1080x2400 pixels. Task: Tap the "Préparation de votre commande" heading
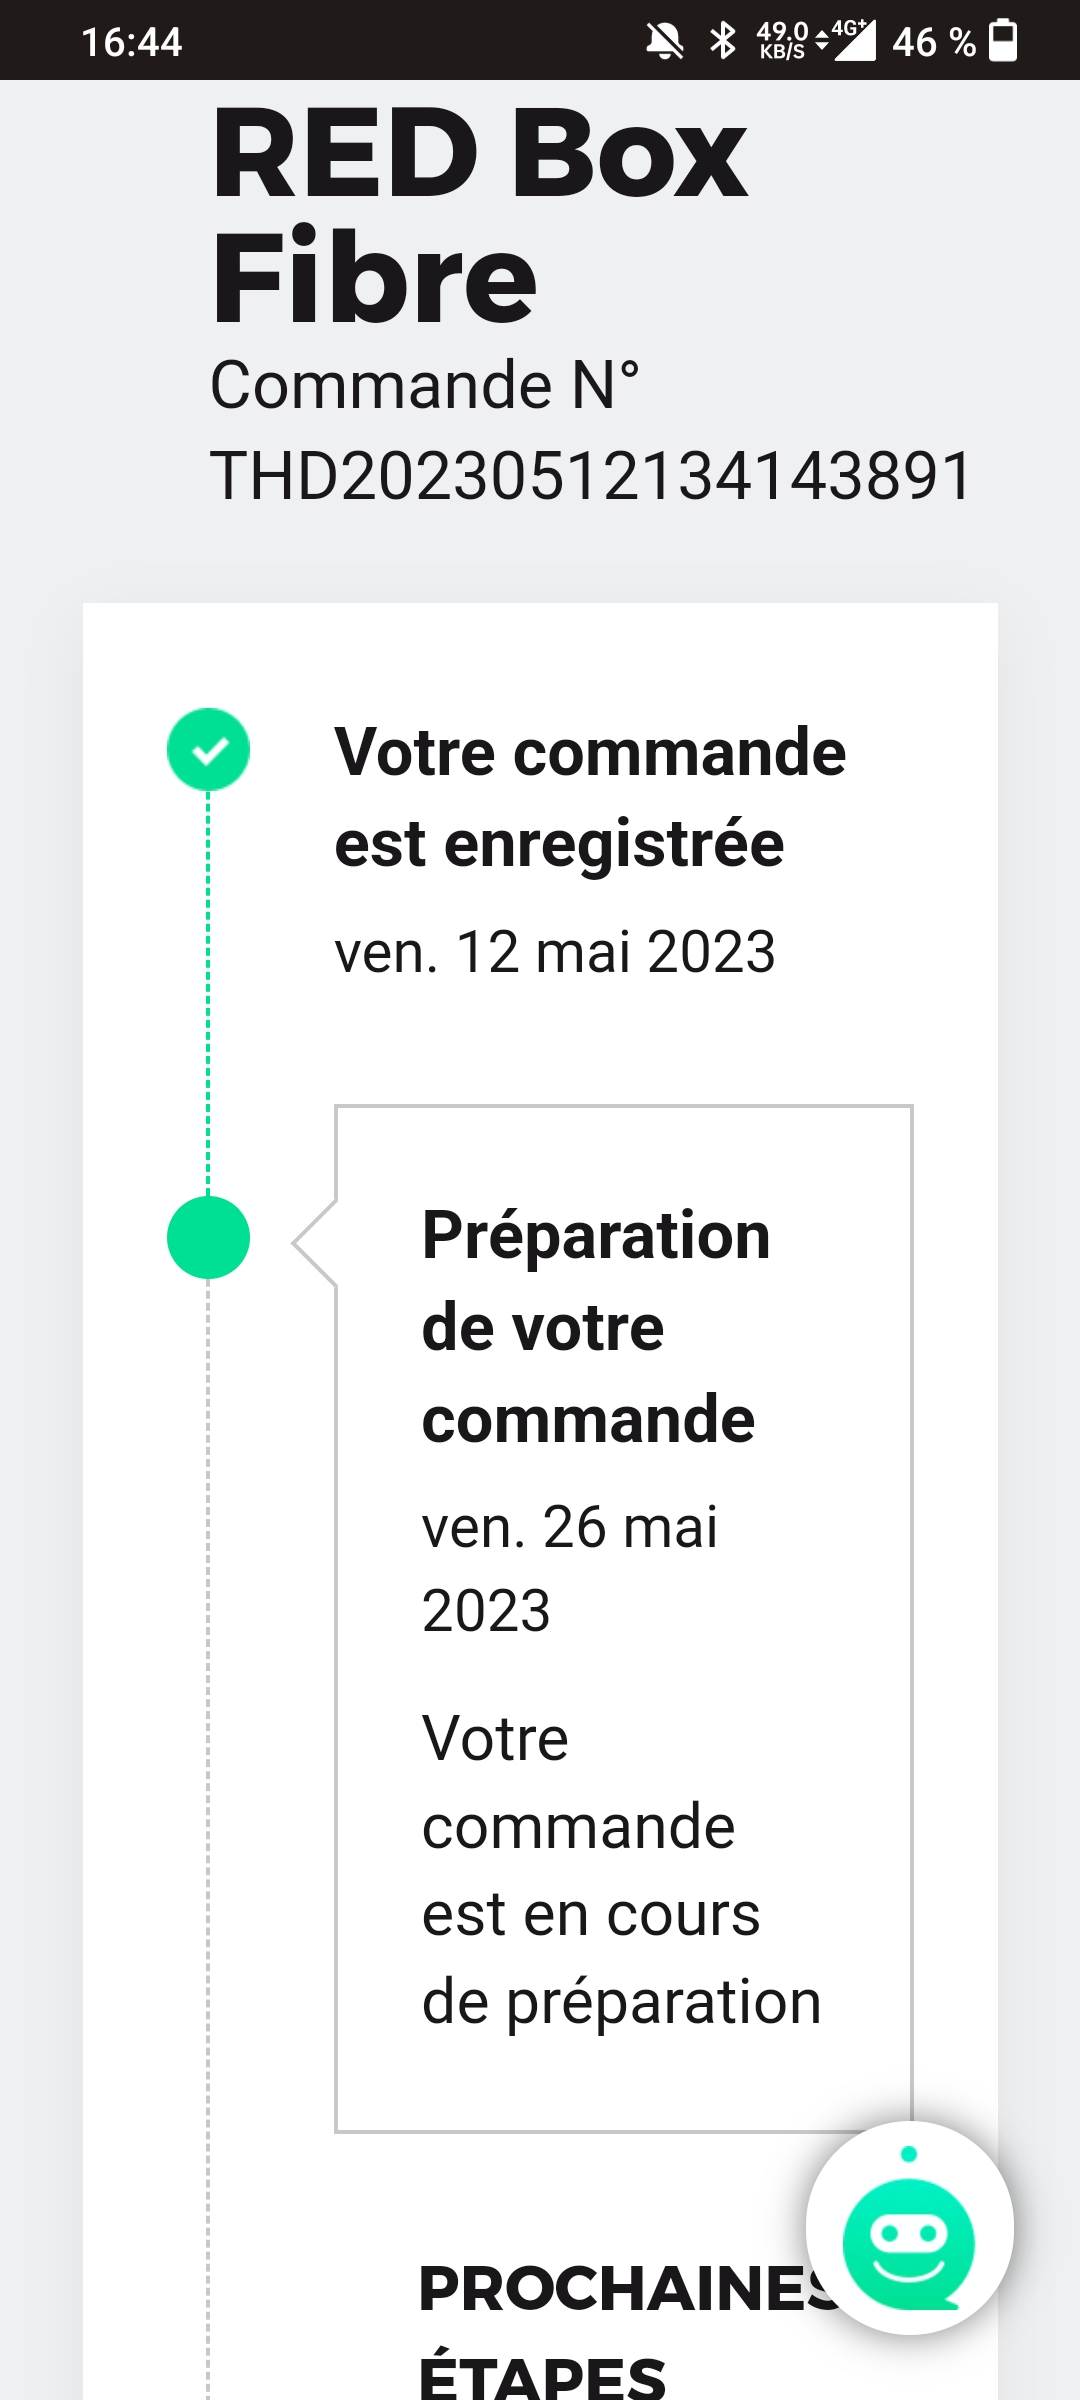pos(596,1326)
